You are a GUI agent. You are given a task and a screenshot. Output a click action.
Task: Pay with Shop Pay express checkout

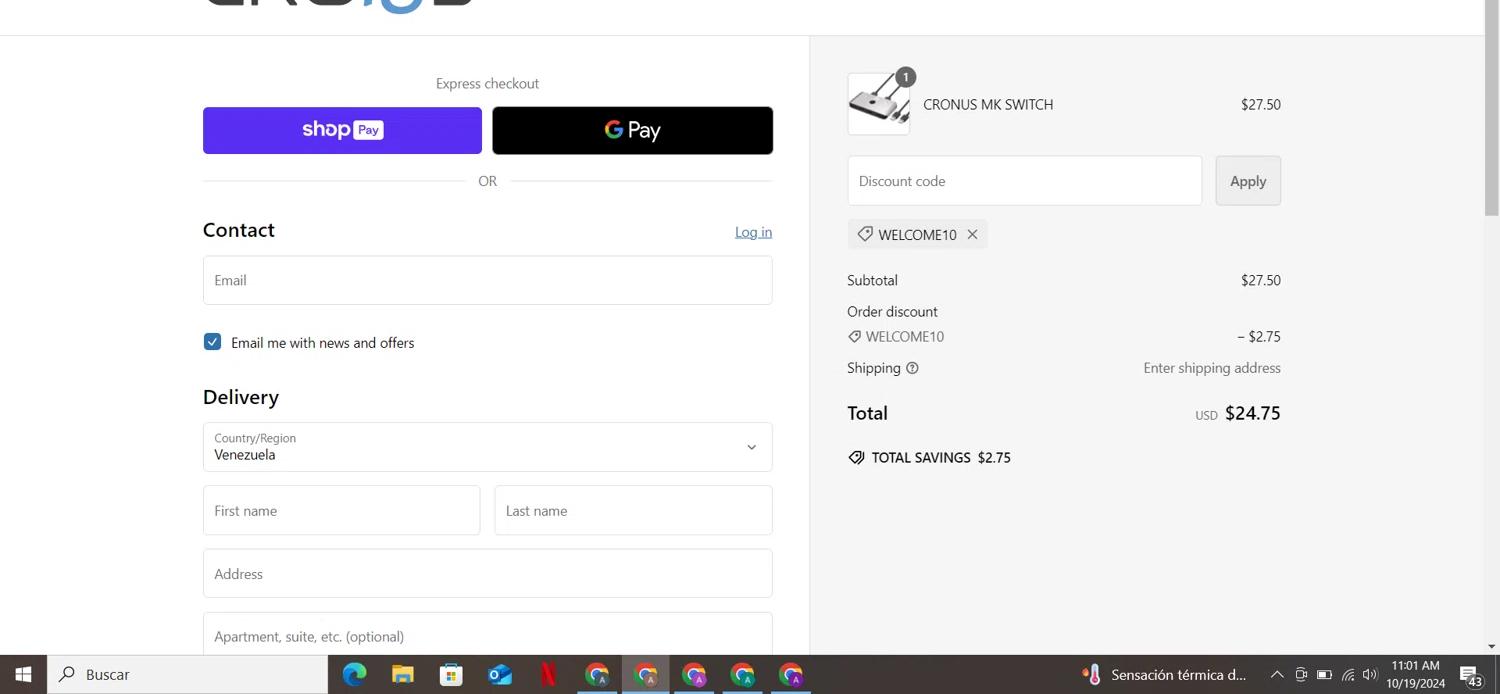[342, 130]
